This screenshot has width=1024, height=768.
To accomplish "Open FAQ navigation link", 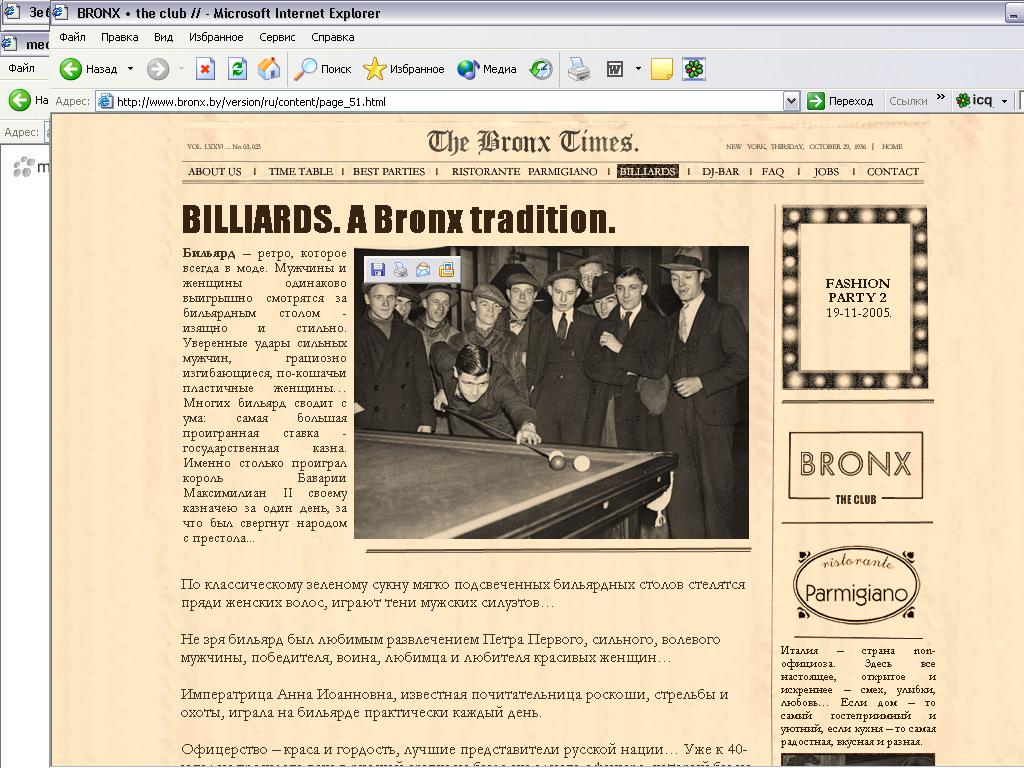I will click(x=773, y=172).
